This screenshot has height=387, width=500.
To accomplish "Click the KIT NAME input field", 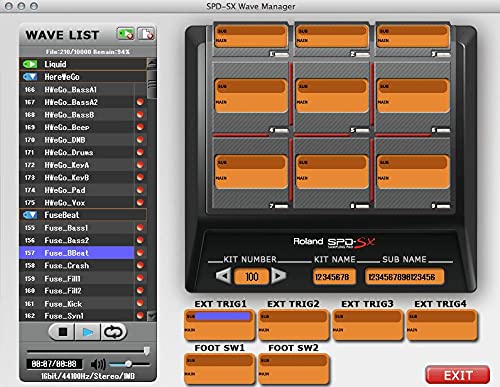I will (334, 277).
